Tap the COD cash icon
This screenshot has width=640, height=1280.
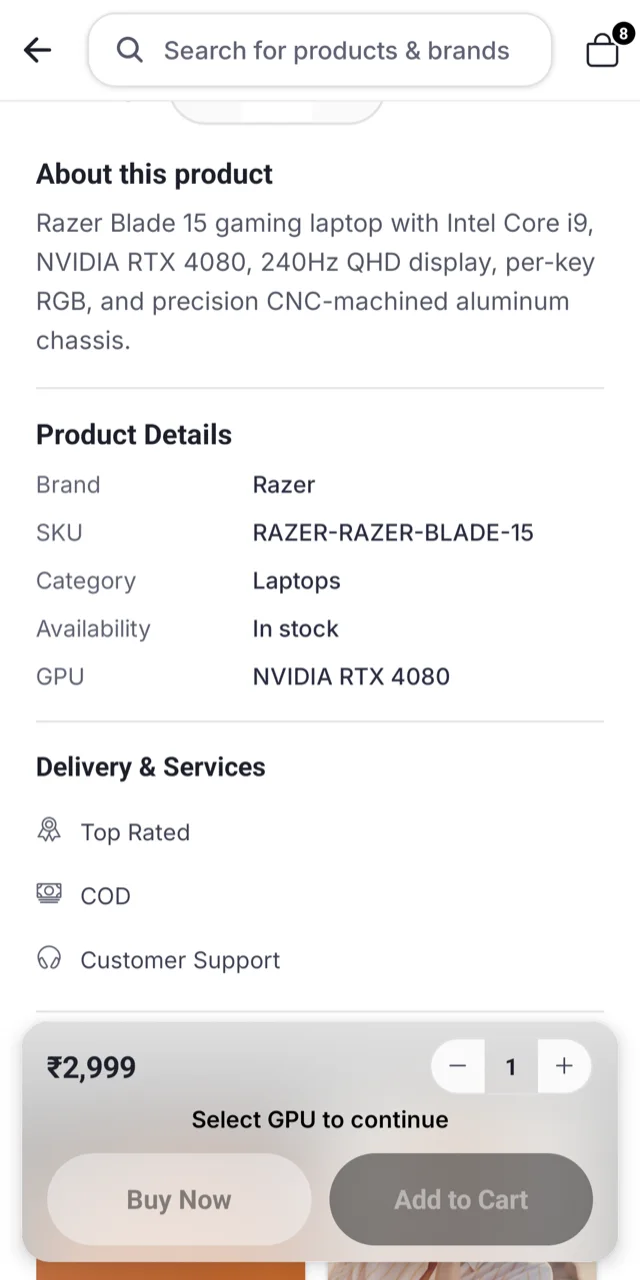point(49,894)
